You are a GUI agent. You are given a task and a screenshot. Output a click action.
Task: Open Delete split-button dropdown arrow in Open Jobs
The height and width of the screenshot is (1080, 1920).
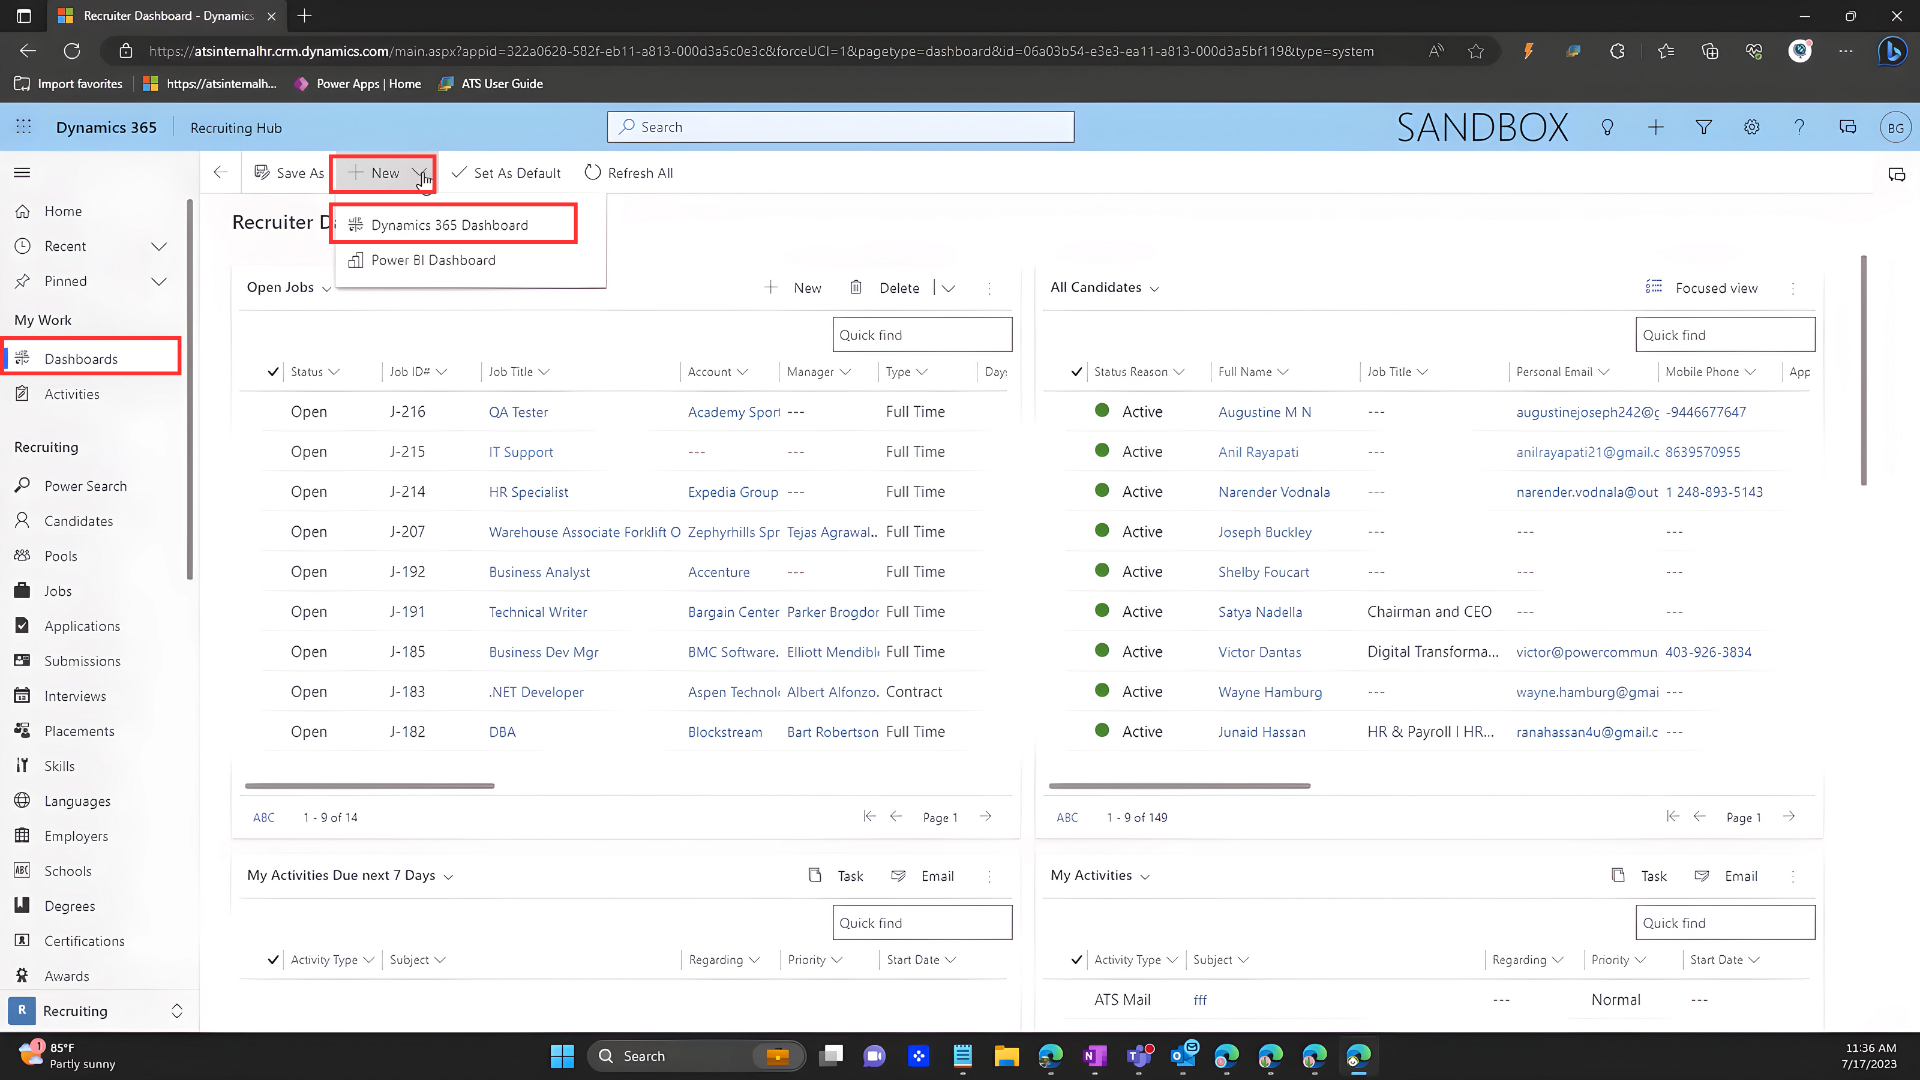click(x=949, y=288)
